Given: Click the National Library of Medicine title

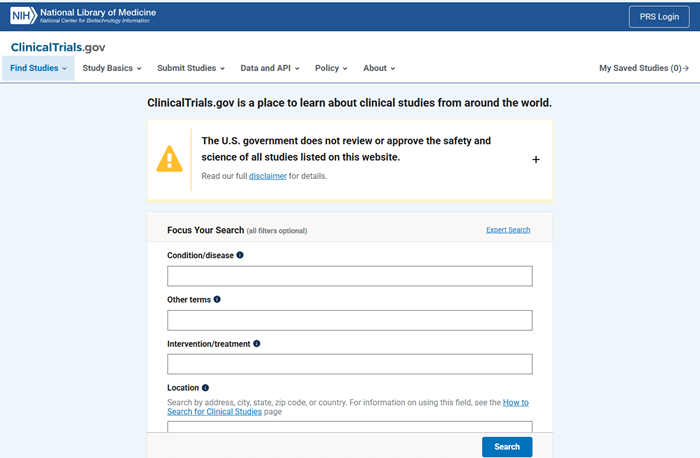Looking at the screenshot, I should point(98,12).
